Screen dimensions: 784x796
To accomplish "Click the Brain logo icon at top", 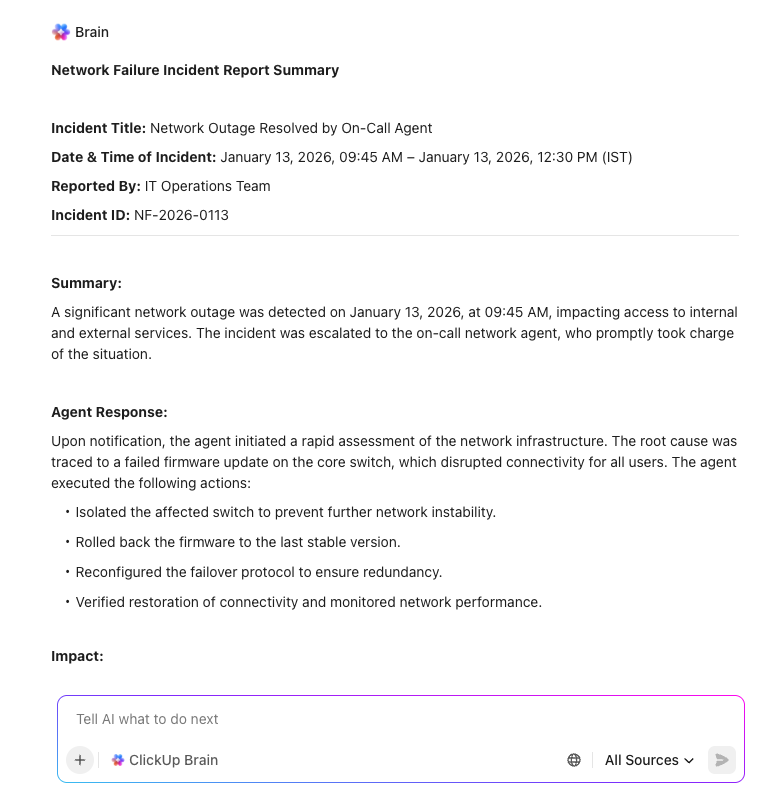I will (61, 32).
